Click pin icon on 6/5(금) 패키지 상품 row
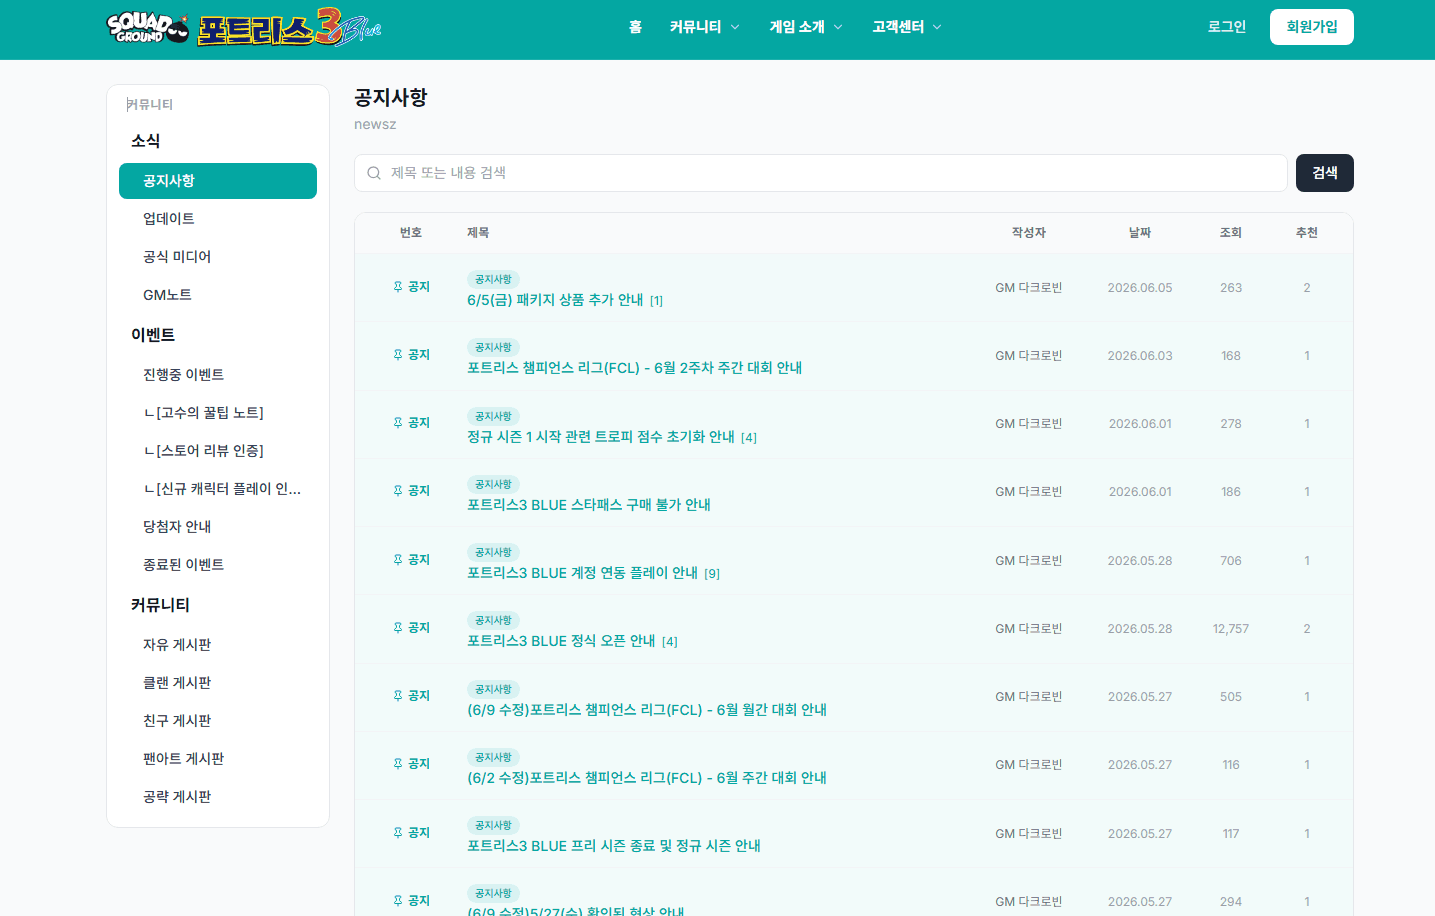Image resolution: width=1435 pixels, height=916 pixels. pos(398,287)
